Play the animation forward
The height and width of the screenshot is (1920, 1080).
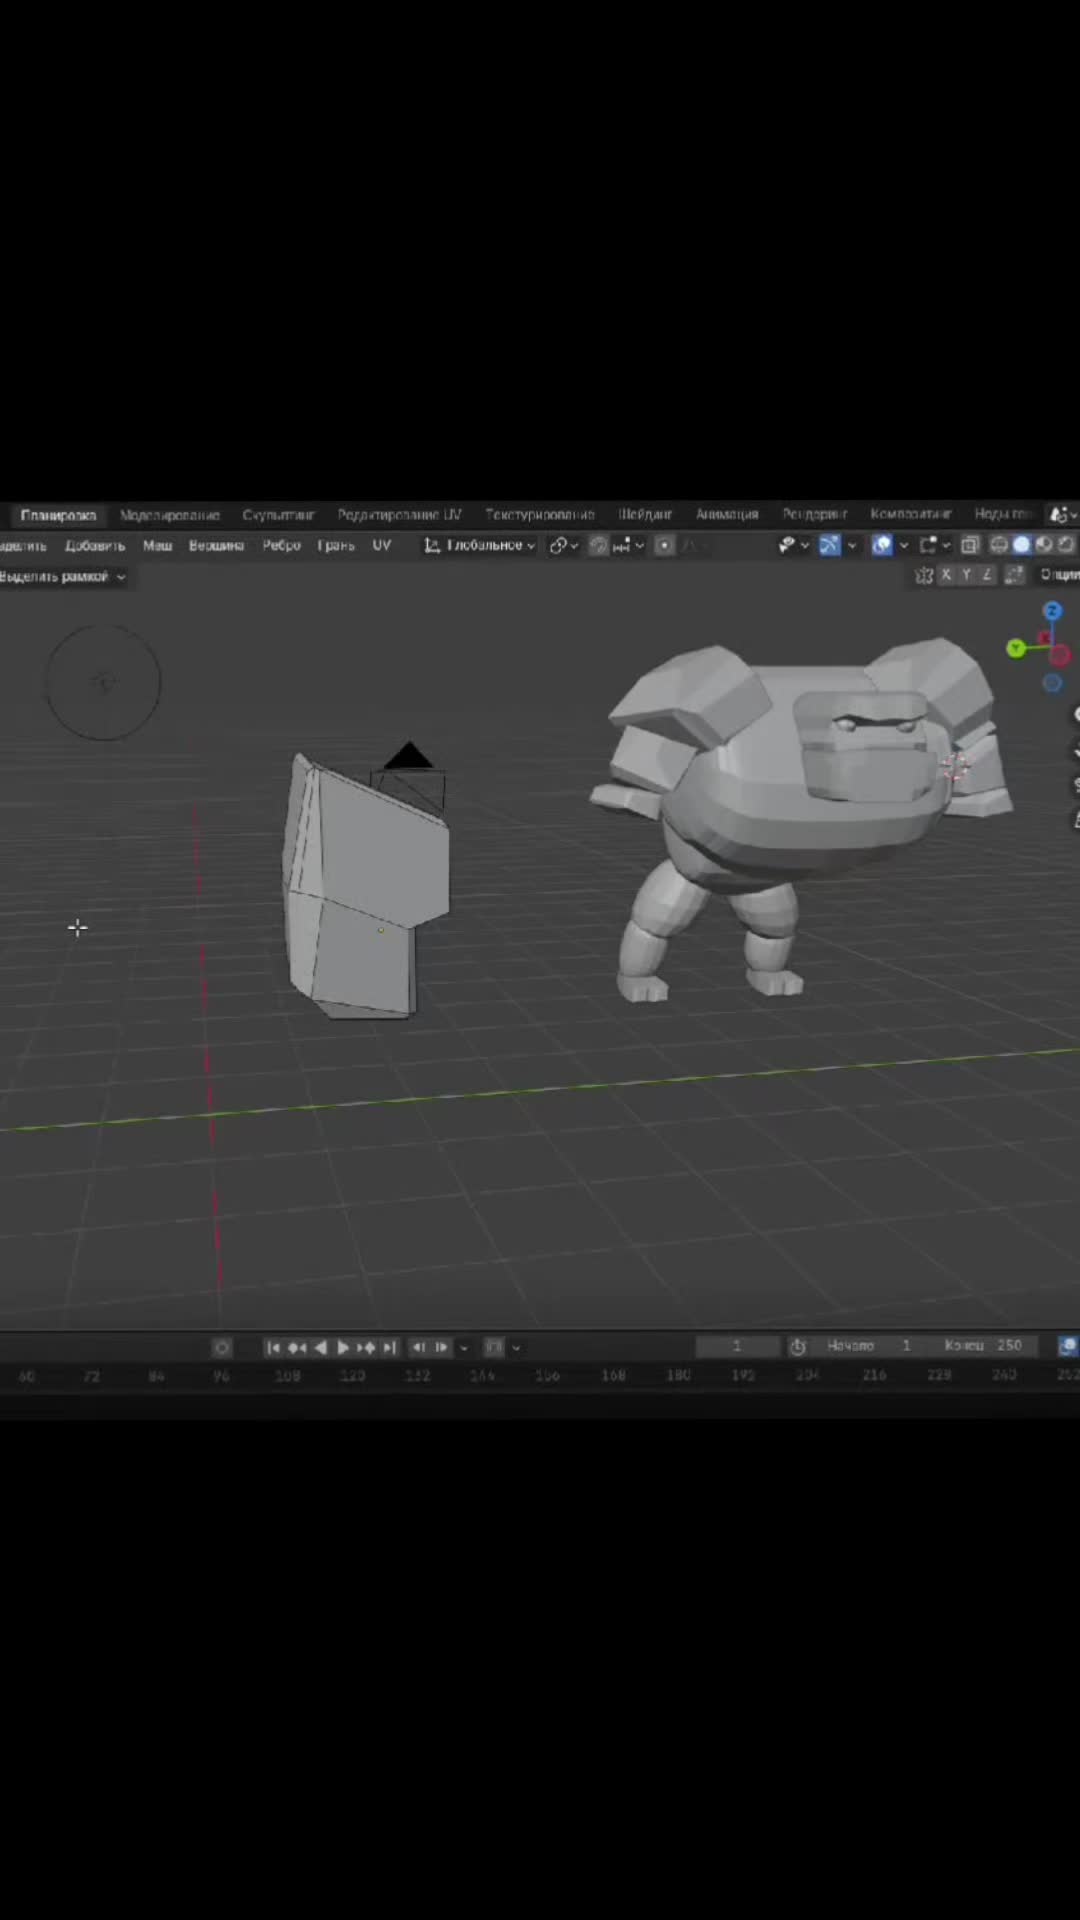(x=343, y=1348)
